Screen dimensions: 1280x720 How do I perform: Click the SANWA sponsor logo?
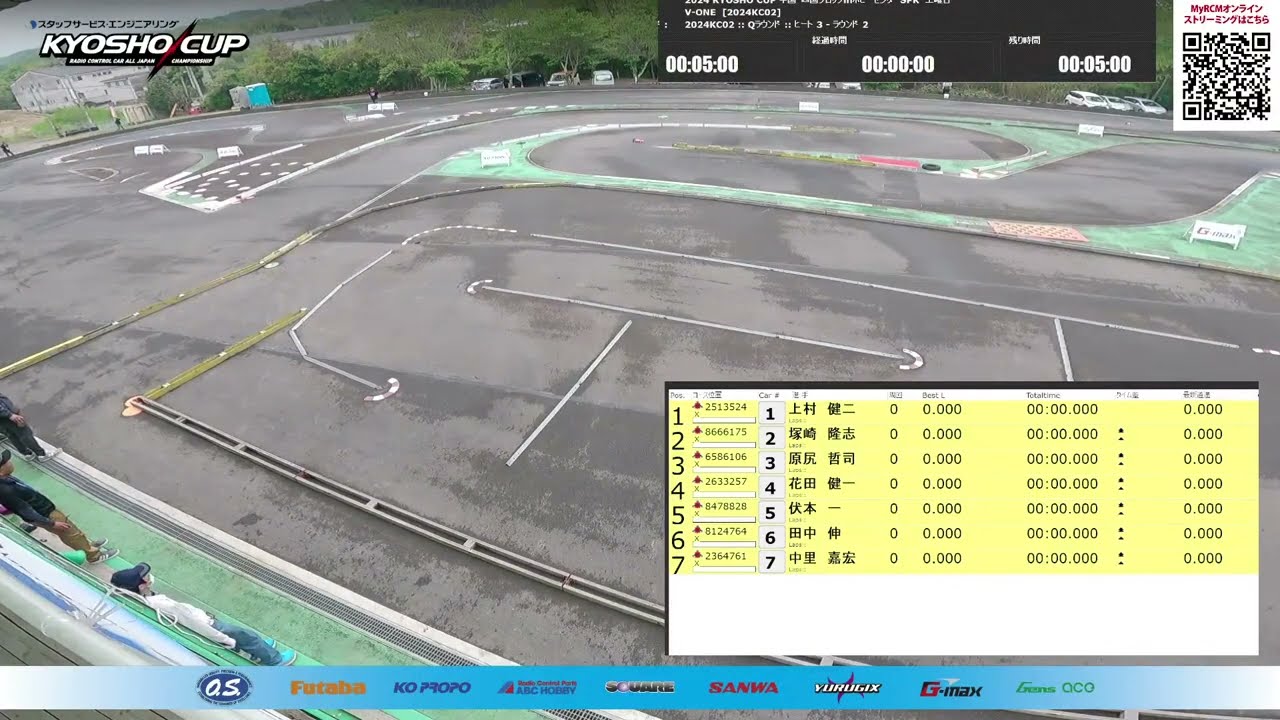tap(744, 688)
